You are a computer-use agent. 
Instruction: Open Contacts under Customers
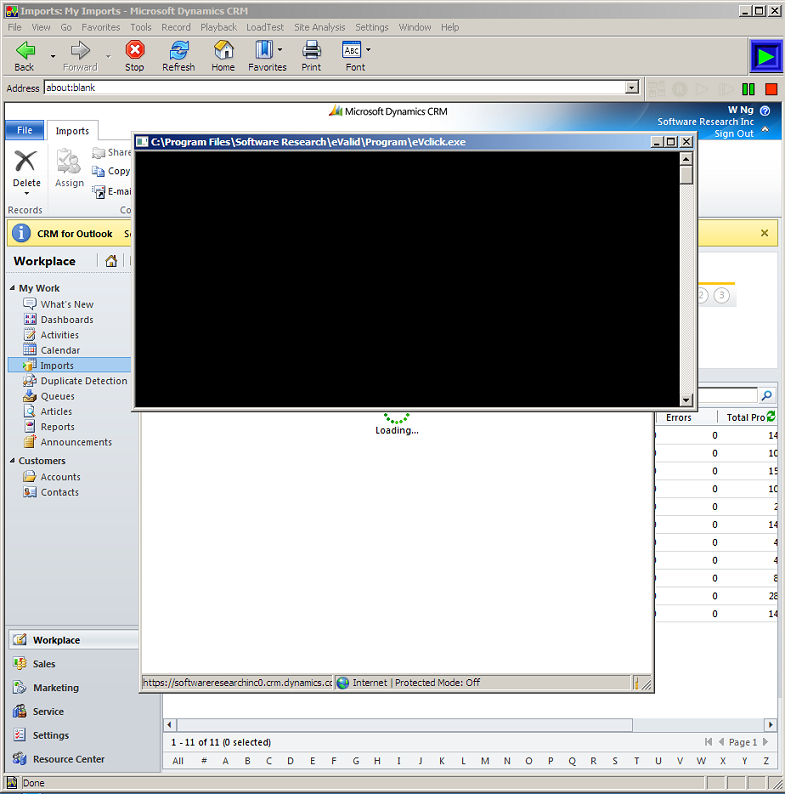click(x=59, y=492)
